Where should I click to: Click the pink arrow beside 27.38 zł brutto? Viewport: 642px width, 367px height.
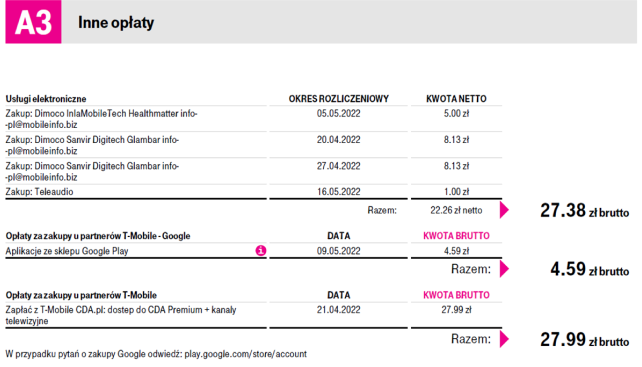coord(504,210)
